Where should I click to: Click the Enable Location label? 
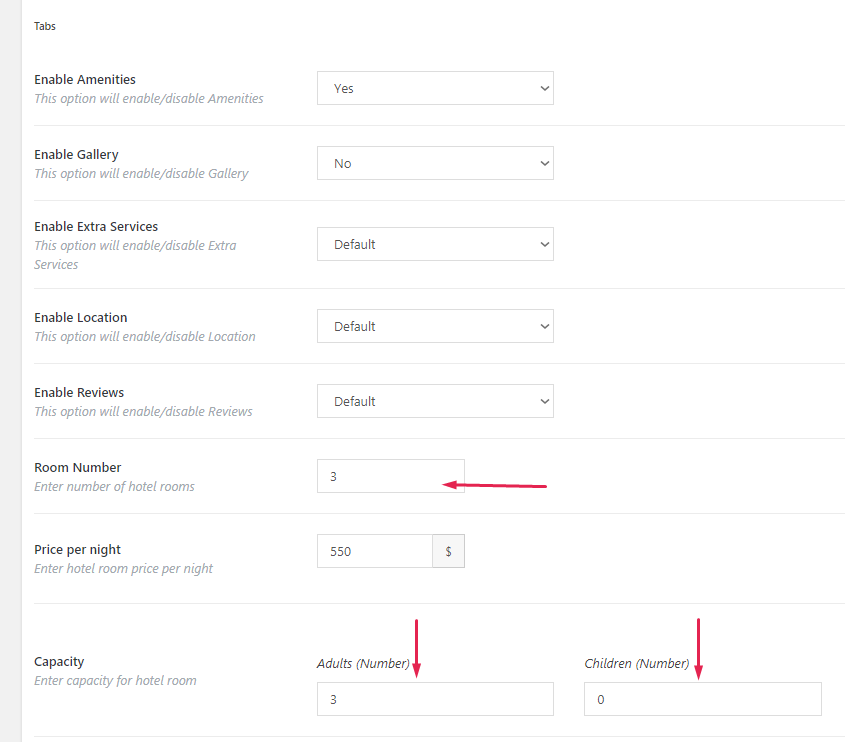click(x=81, y=317)
